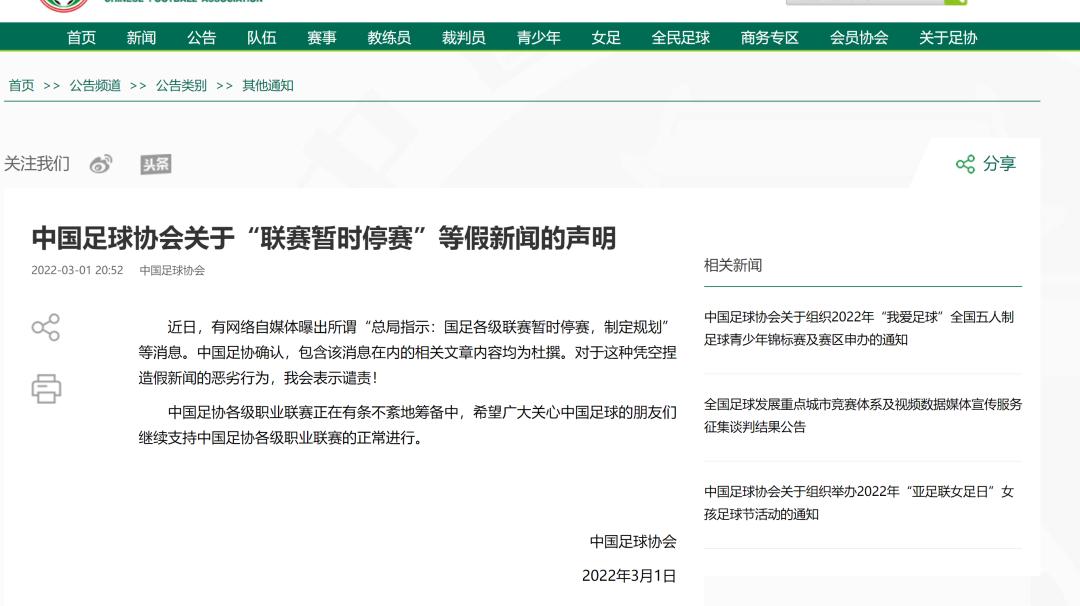Open the 赛事 navigation menu item
1080x606 pixels.
(x=322, y=38)
